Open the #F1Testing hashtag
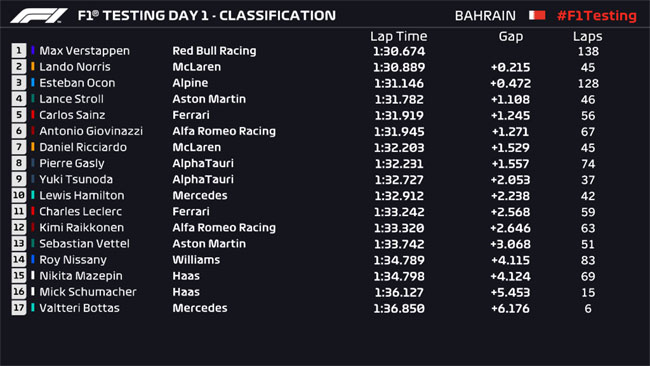This screenshot has width=650, height=366. pos(597,16)
